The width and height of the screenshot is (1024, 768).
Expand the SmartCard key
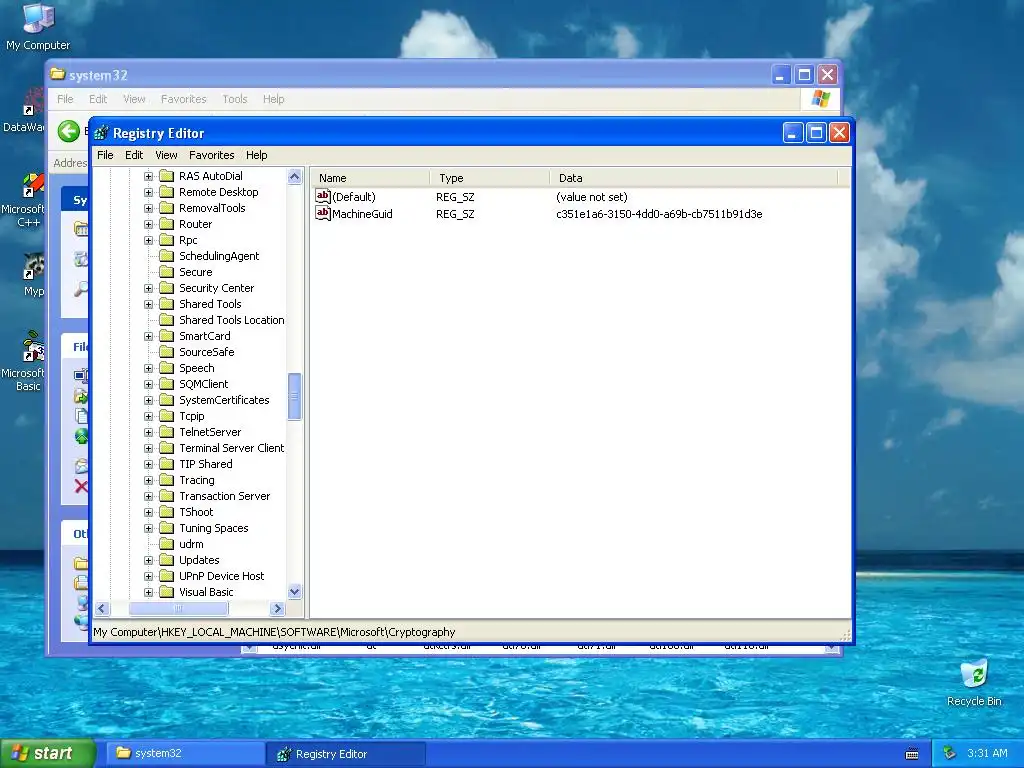point(148,336)
